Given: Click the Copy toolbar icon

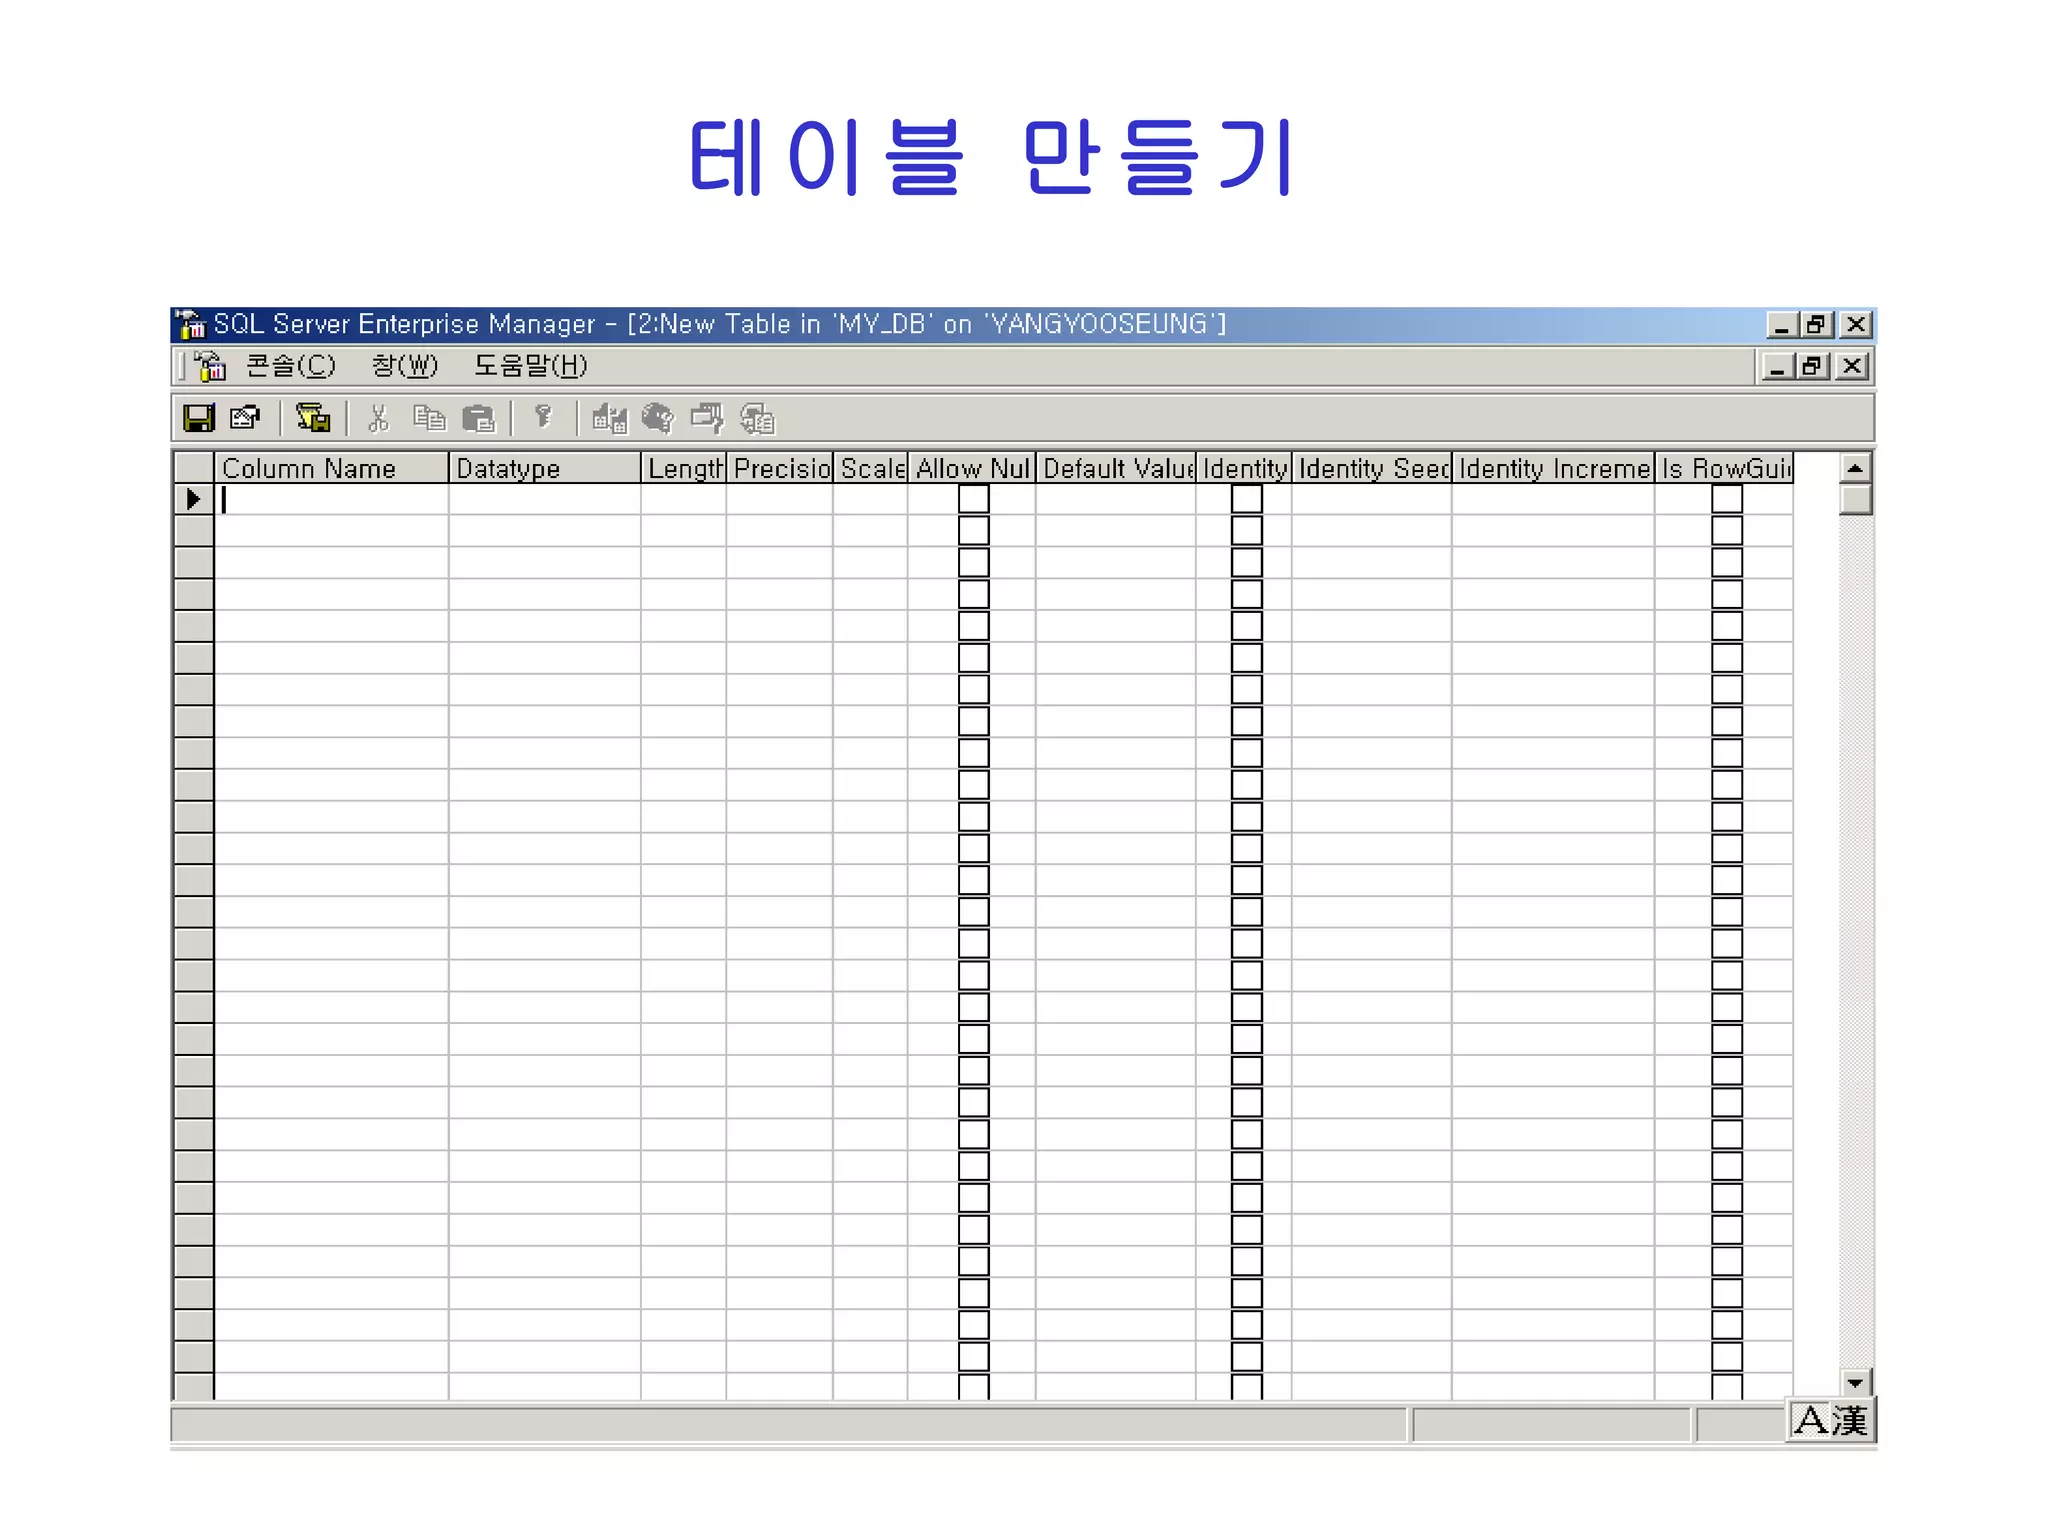Looking at the screenshot, I should pos(429,417).
